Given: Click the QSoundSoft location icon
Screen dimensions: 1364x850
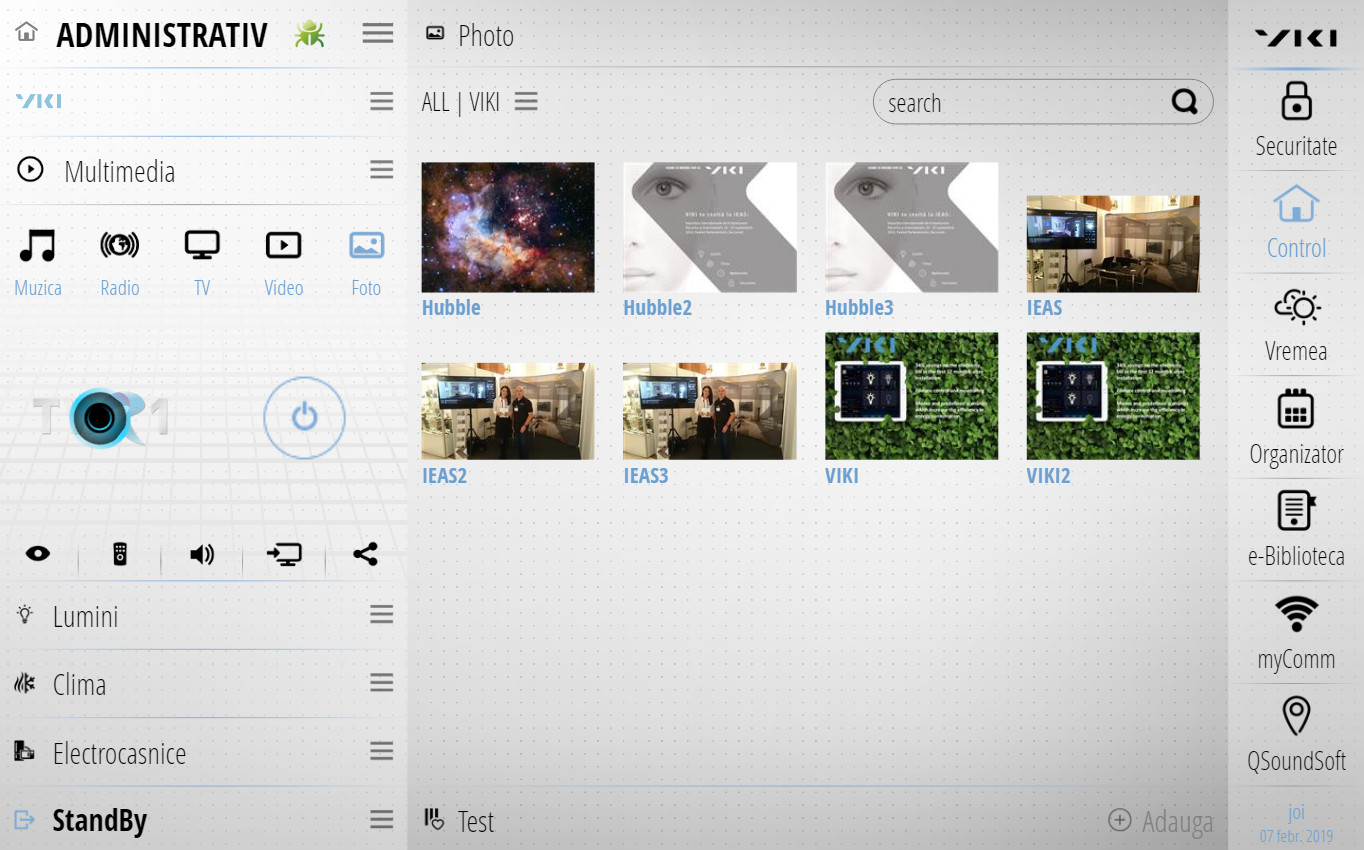Looking at the screenshot, I should coord(1296,716).
